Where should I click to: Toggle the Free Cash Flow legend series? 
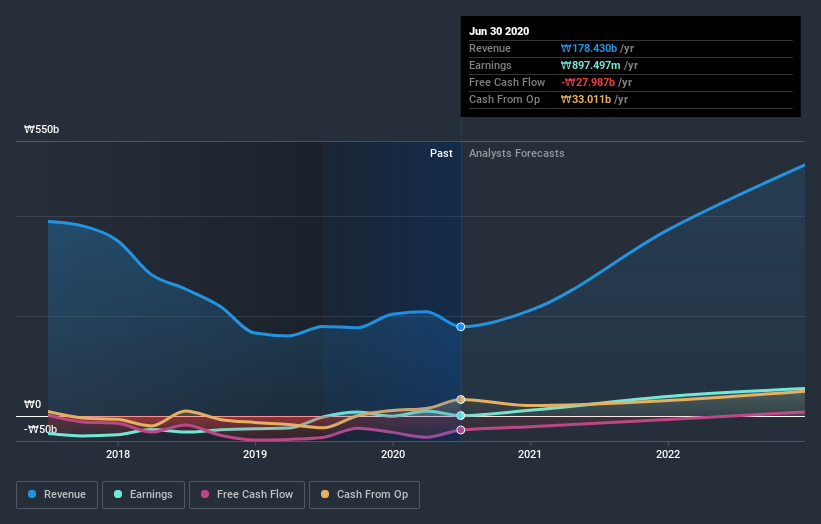tap(247, 495)
